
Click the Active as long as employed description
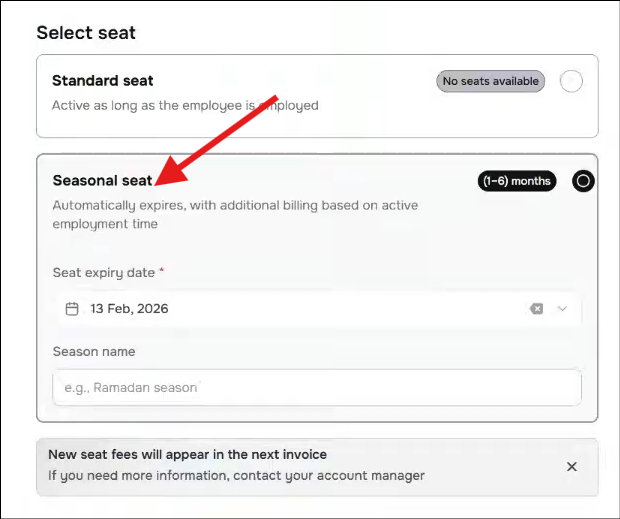185,105
